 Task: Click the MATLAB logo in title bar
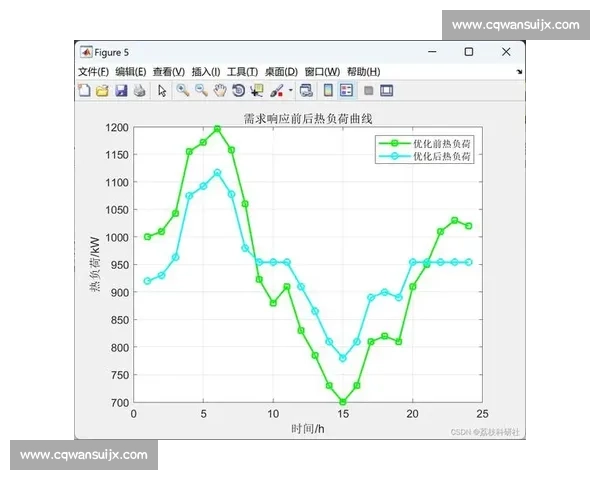point(86,52)
